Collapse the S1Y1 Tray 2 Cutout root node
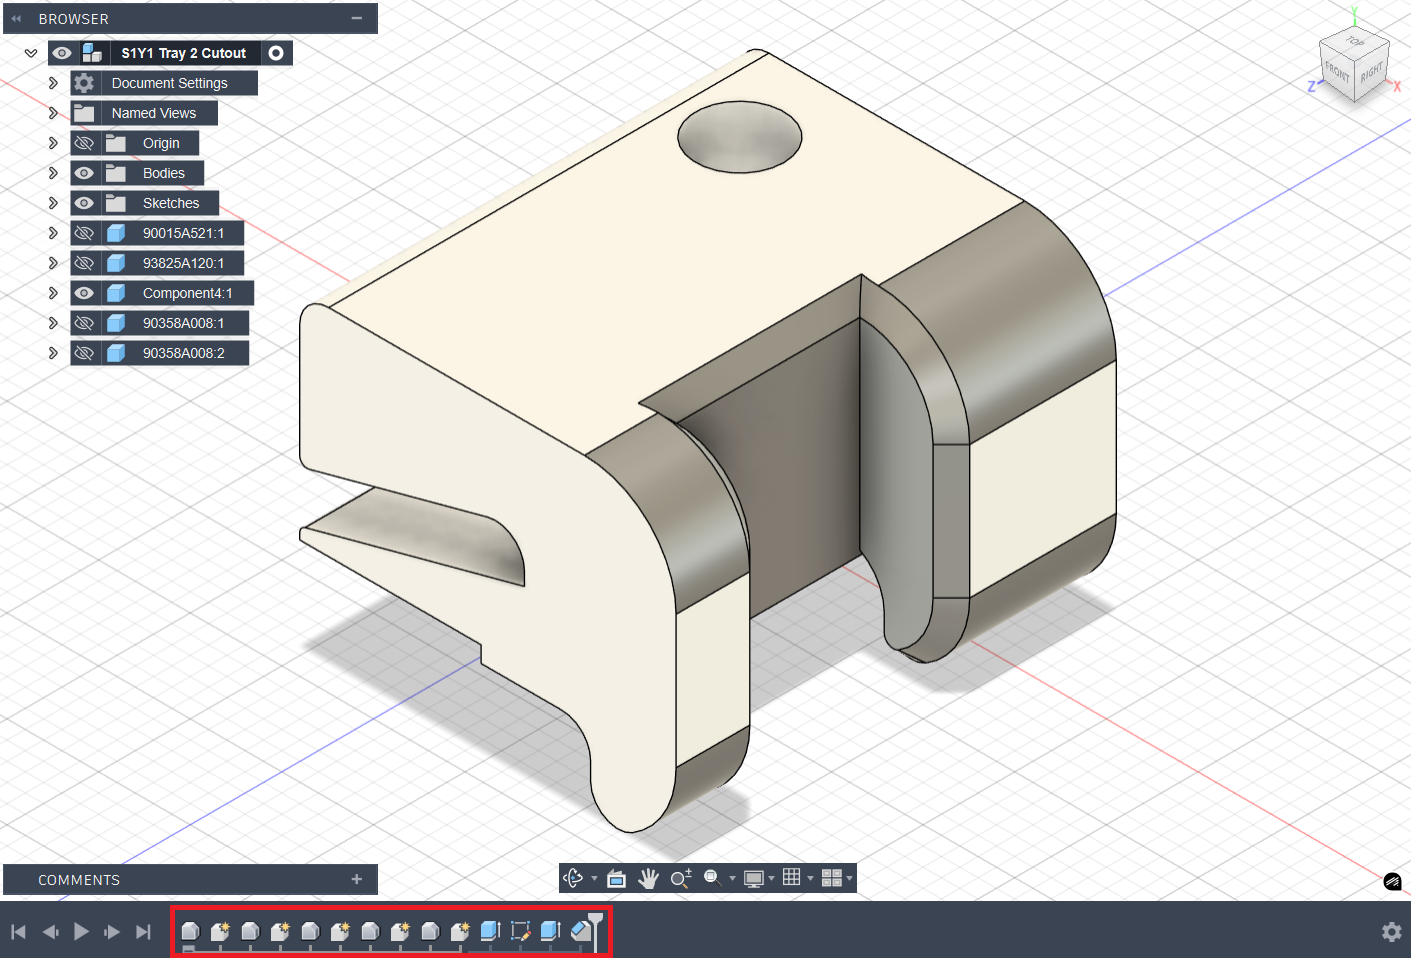 [31, 53]
